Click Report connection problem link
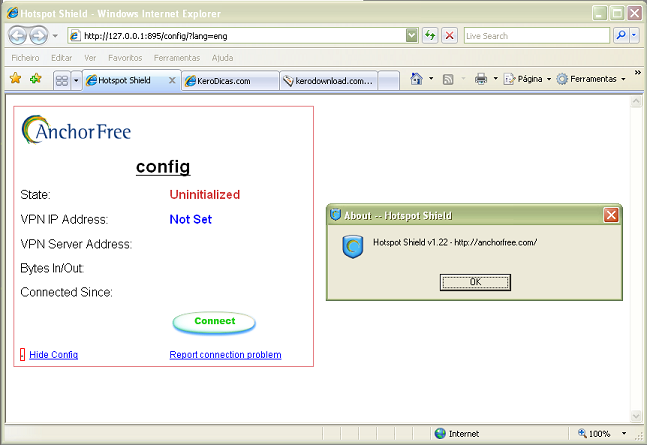 pos(225,355)
